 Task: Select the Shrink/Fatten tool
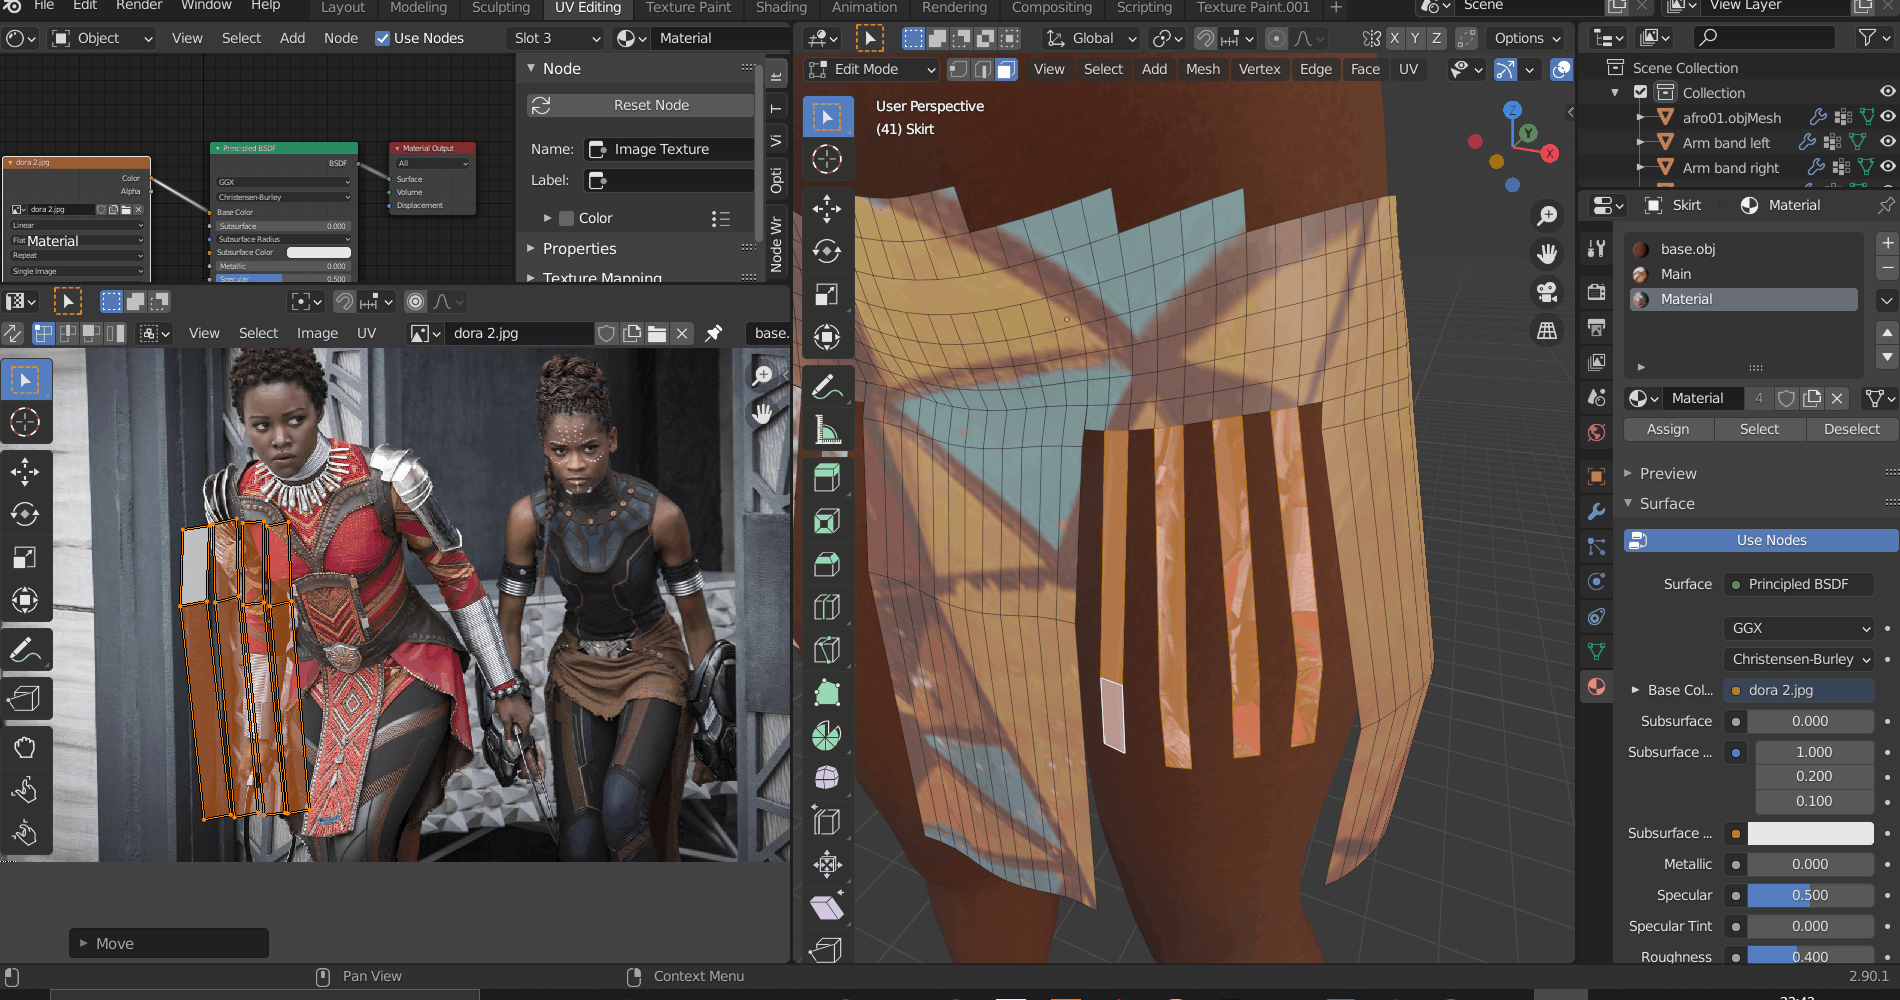tap(827, 864)
